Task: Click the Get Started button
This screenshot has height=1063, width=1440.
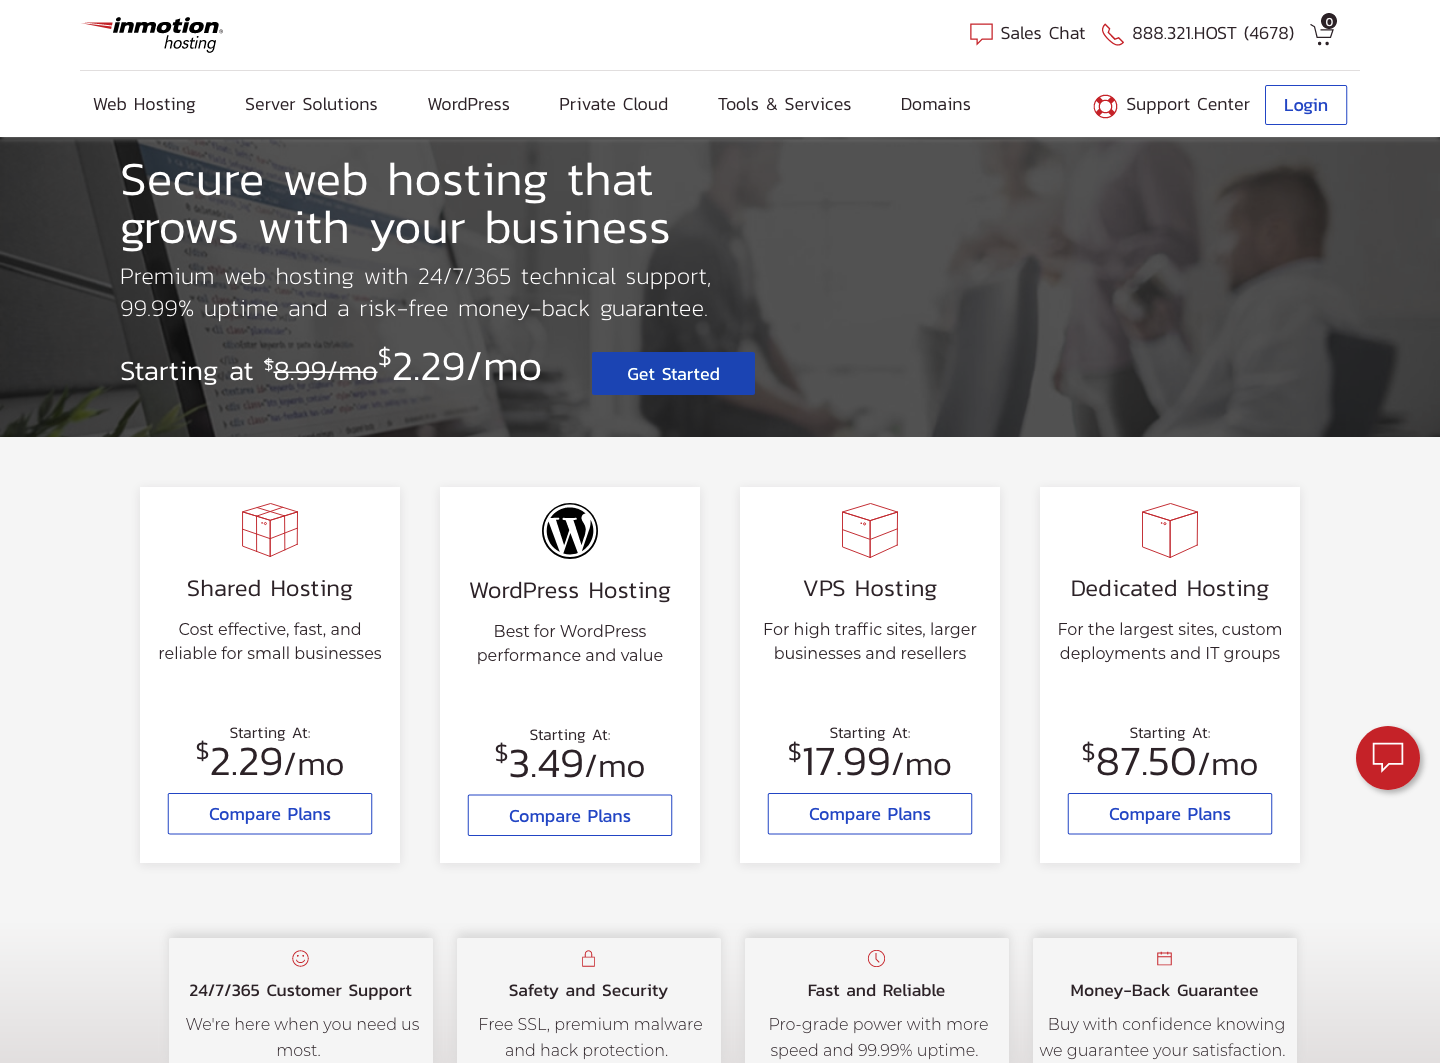Action: (x=673, y=373)
